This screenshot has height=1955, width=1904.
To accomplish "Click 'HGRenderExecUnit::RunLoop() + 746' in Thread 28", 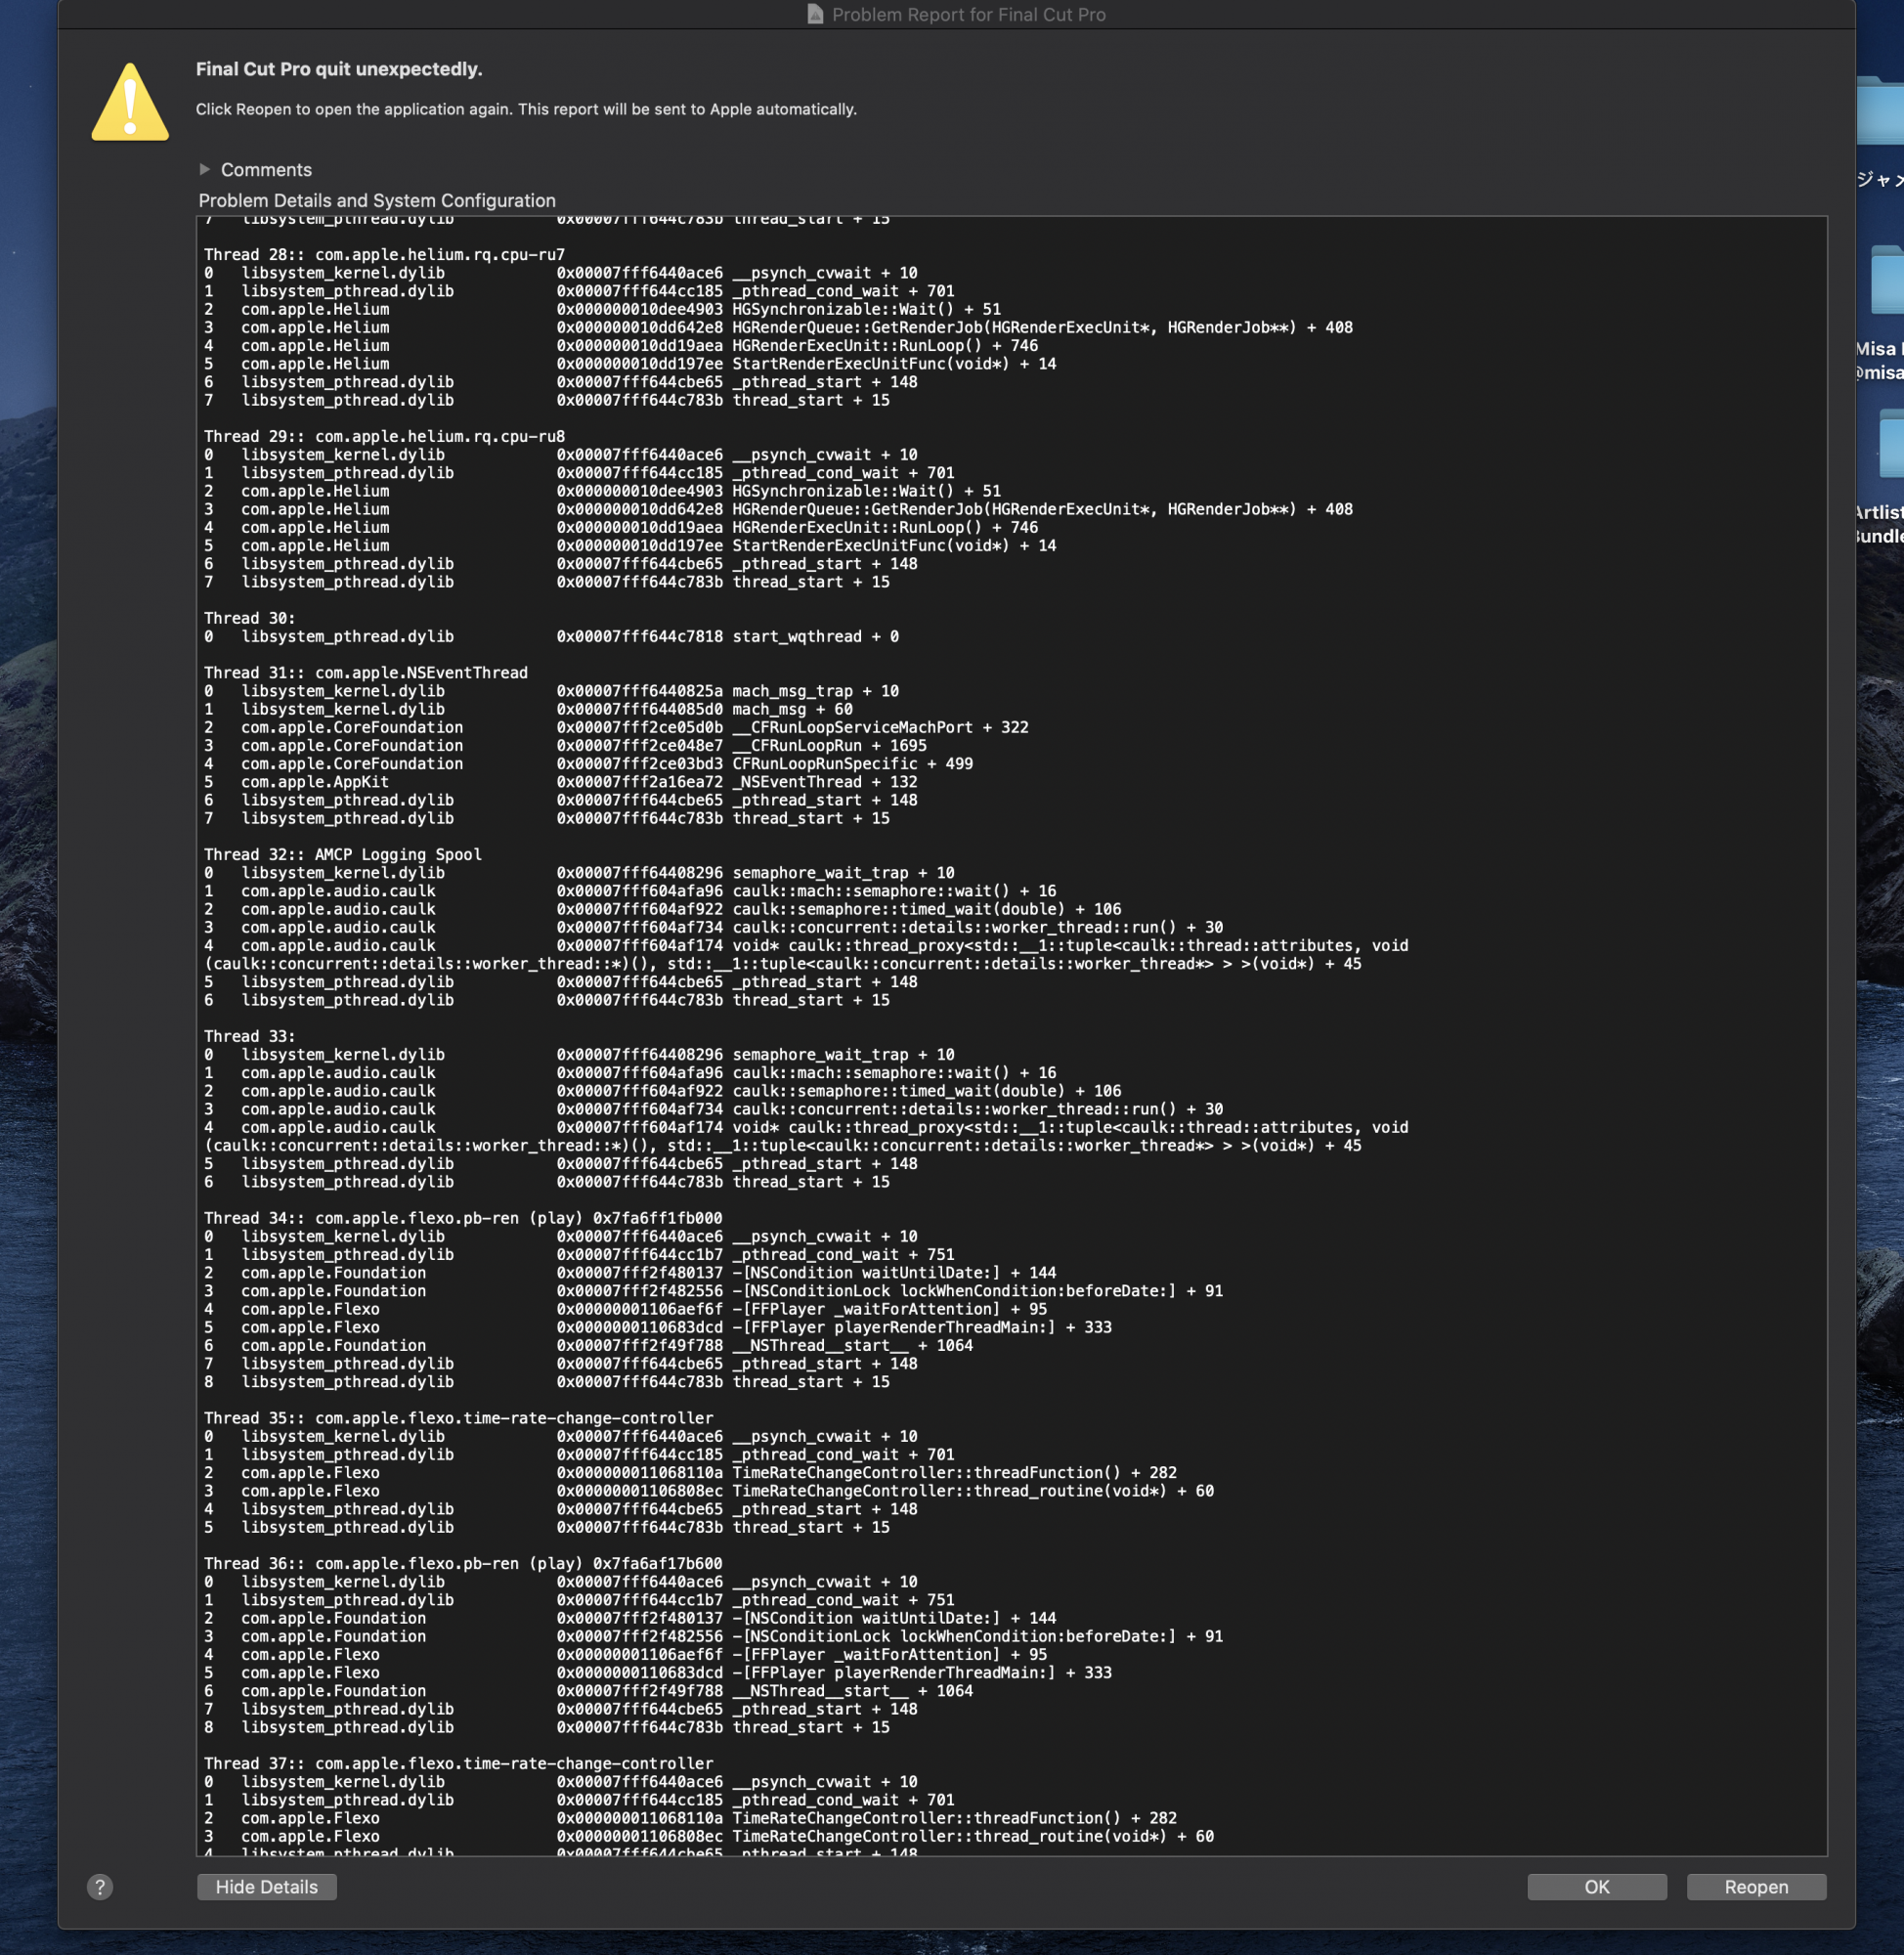I will tap(885, 346).
